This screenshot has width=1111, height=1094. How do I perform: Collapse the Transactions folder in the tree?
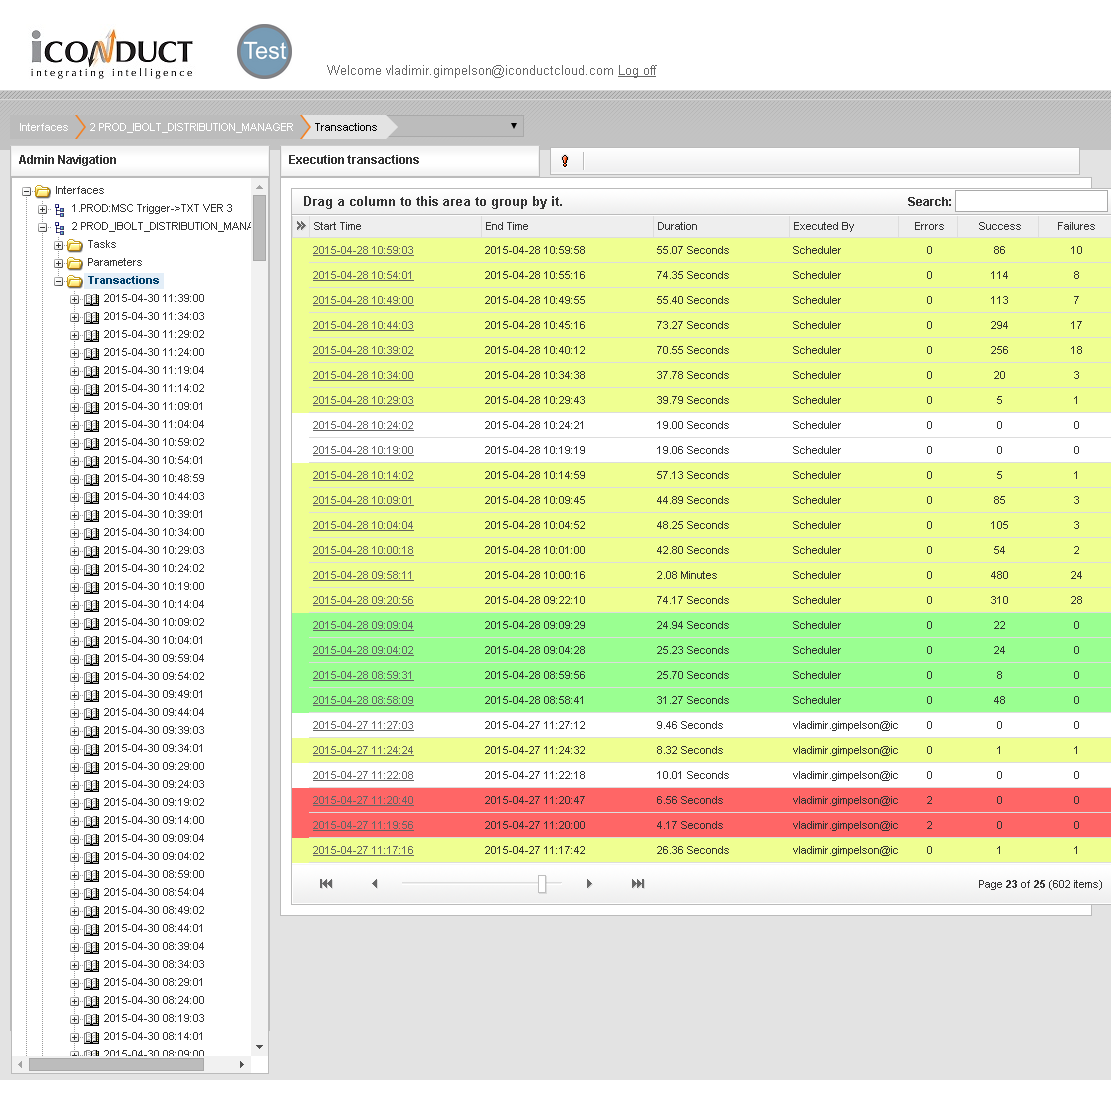click(59, 282)
